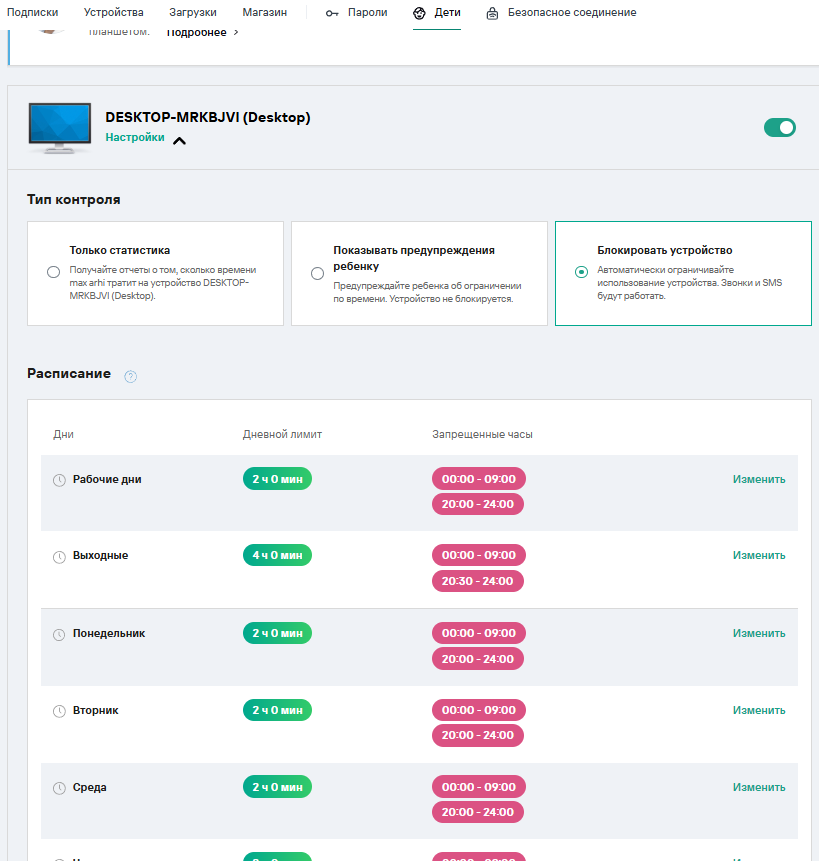Select the Блокировать устройство radio option

click(x=581, y=272)
